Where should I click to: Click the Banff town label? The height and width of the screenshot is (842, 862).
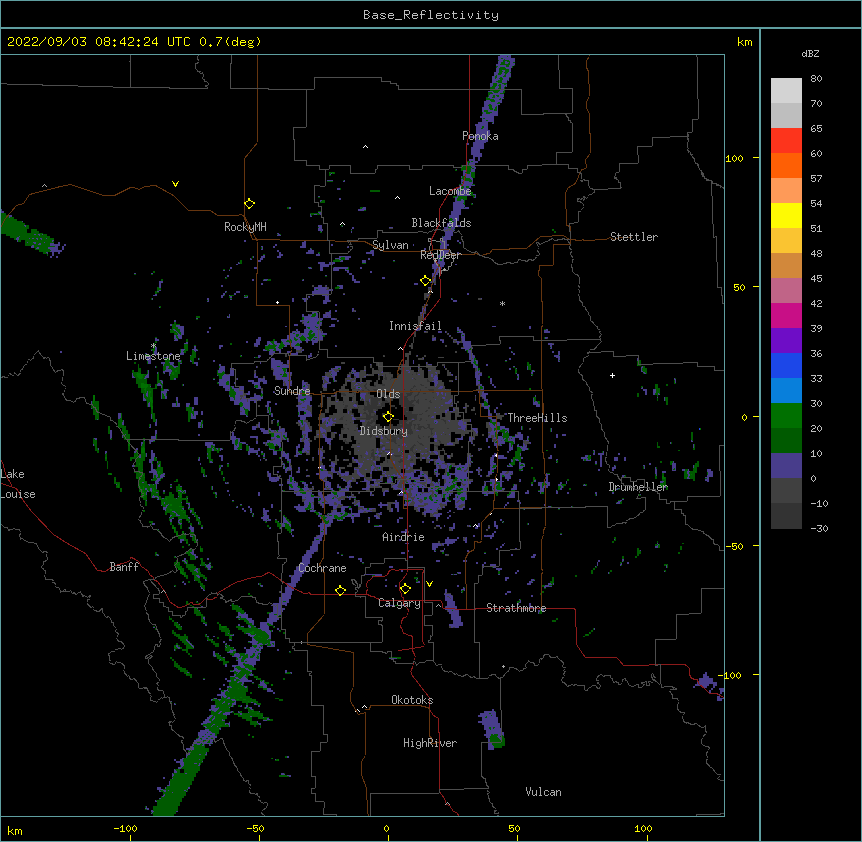124,567
